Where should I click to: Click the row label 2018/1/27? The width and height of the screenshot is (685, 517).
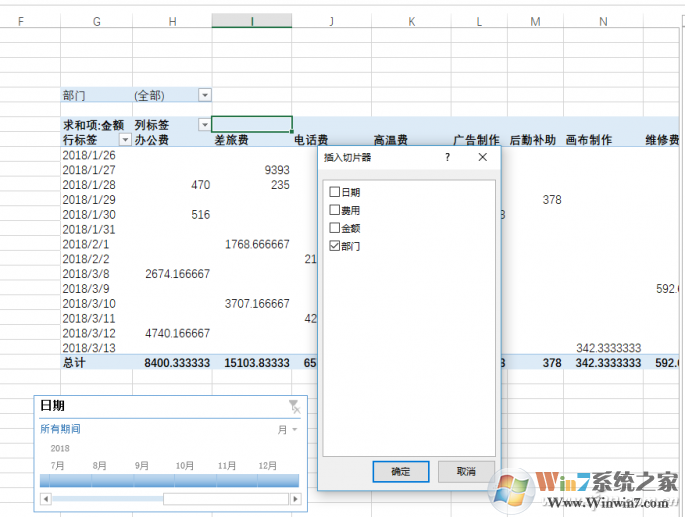pos(89,170)
